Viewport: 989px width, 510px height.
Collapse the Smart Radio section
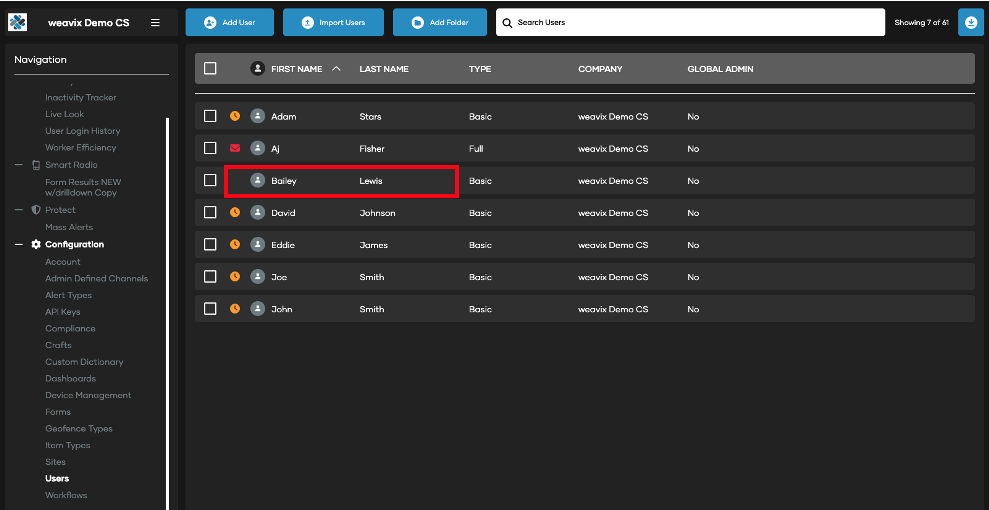[x=19, y=165]
